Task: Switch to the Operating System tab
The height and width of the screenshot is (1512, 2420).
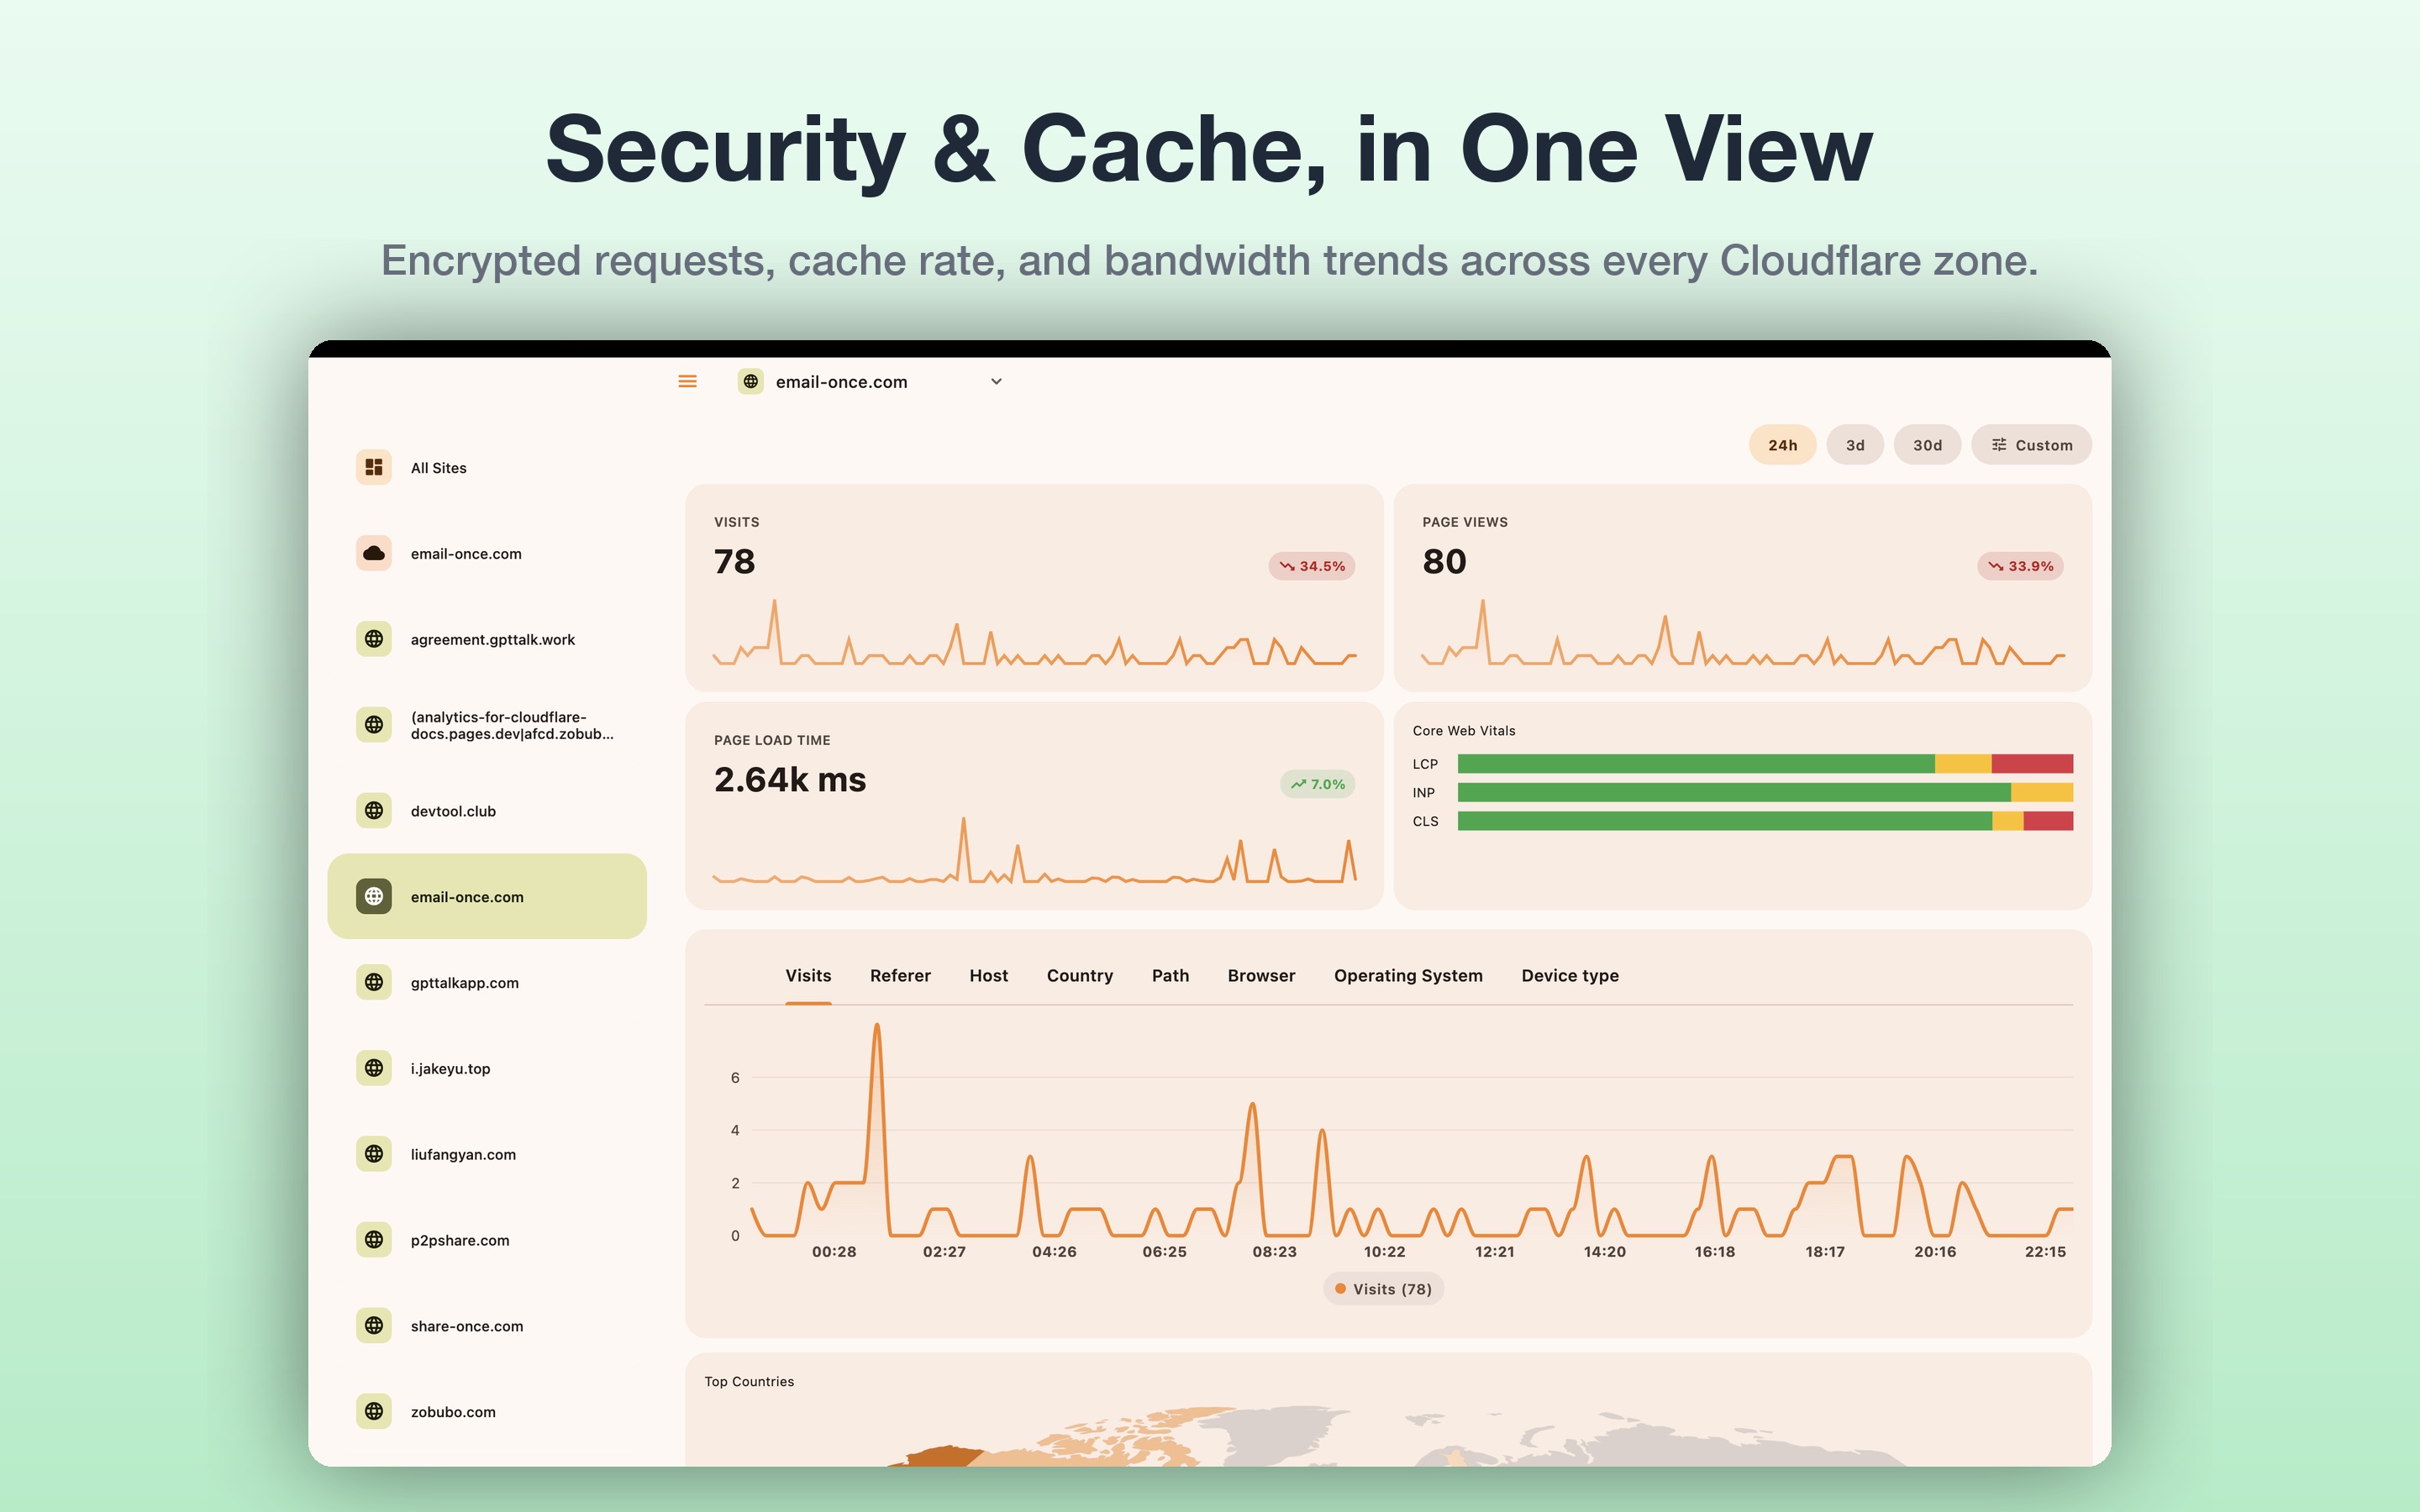Action: [x=1408, y=976]
